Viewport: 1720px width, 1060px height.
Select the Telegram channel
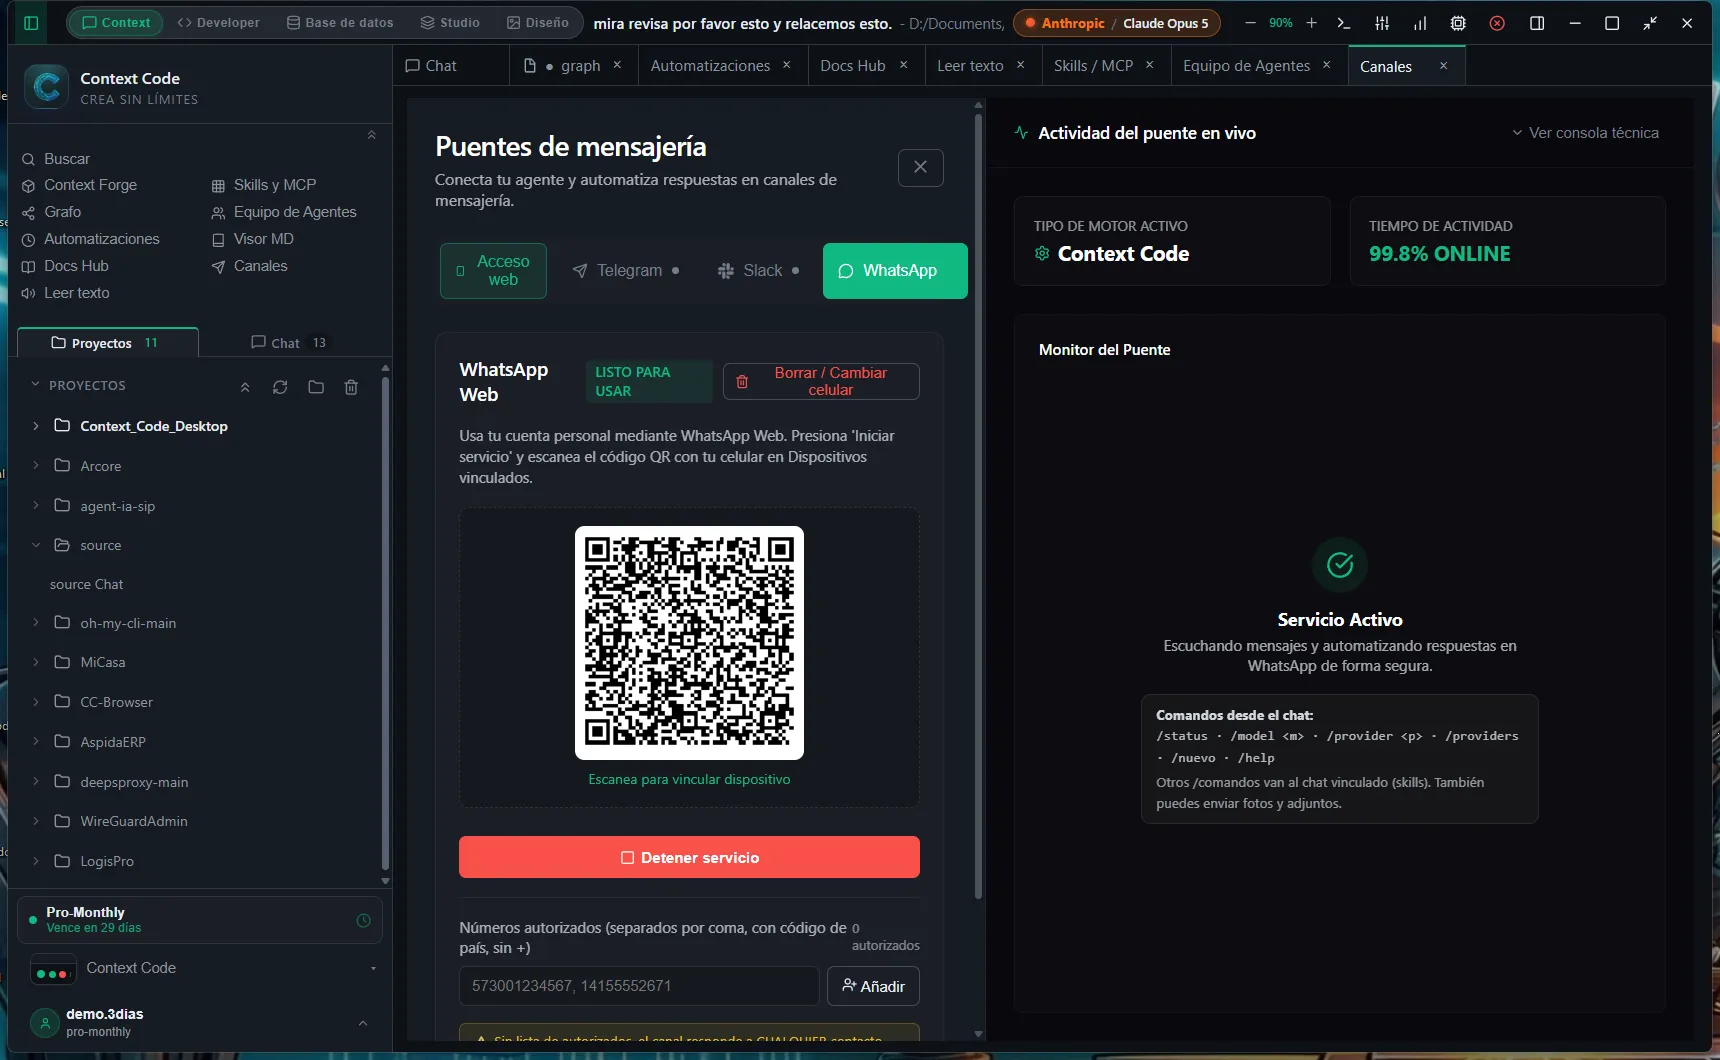pyautogui.click(x=626, y=271)
